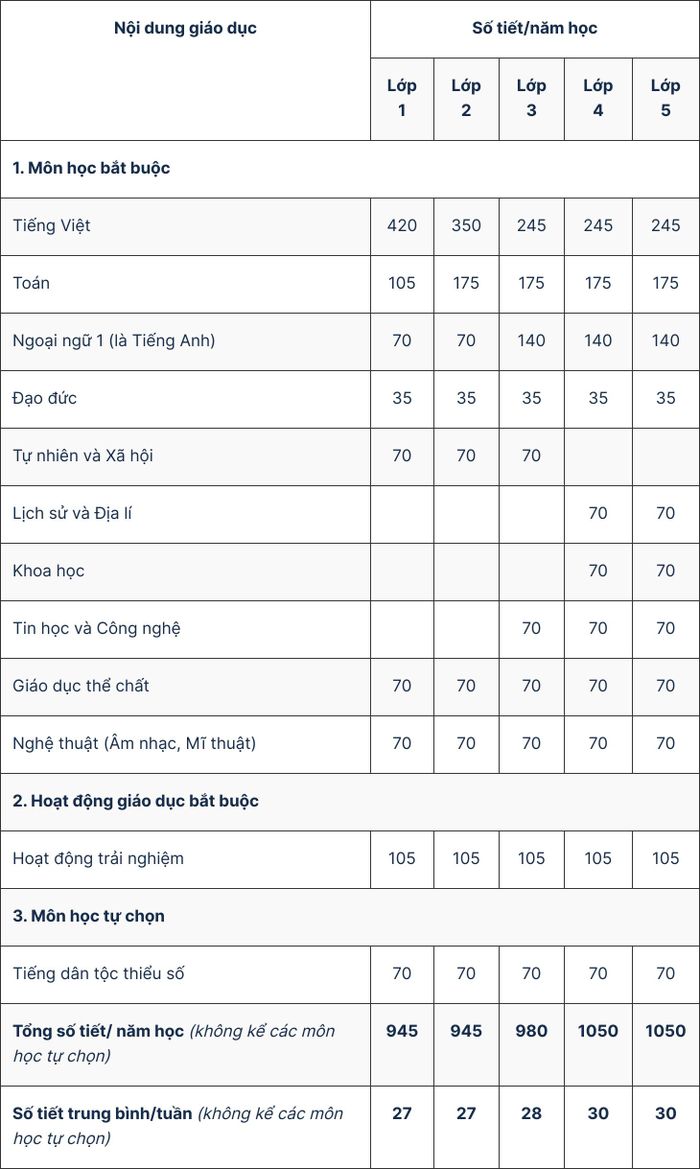The width and height of the screenshot is (700, 1169).
Task: Select the 'Lịch sử và Địa lí' label
Action: point(72,513)
